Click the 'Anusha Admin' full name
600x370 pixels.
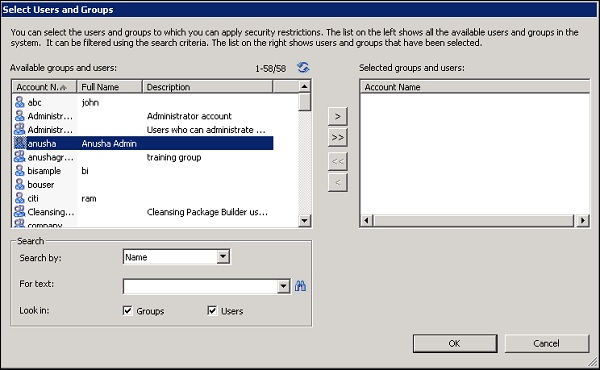click(109, 143)
